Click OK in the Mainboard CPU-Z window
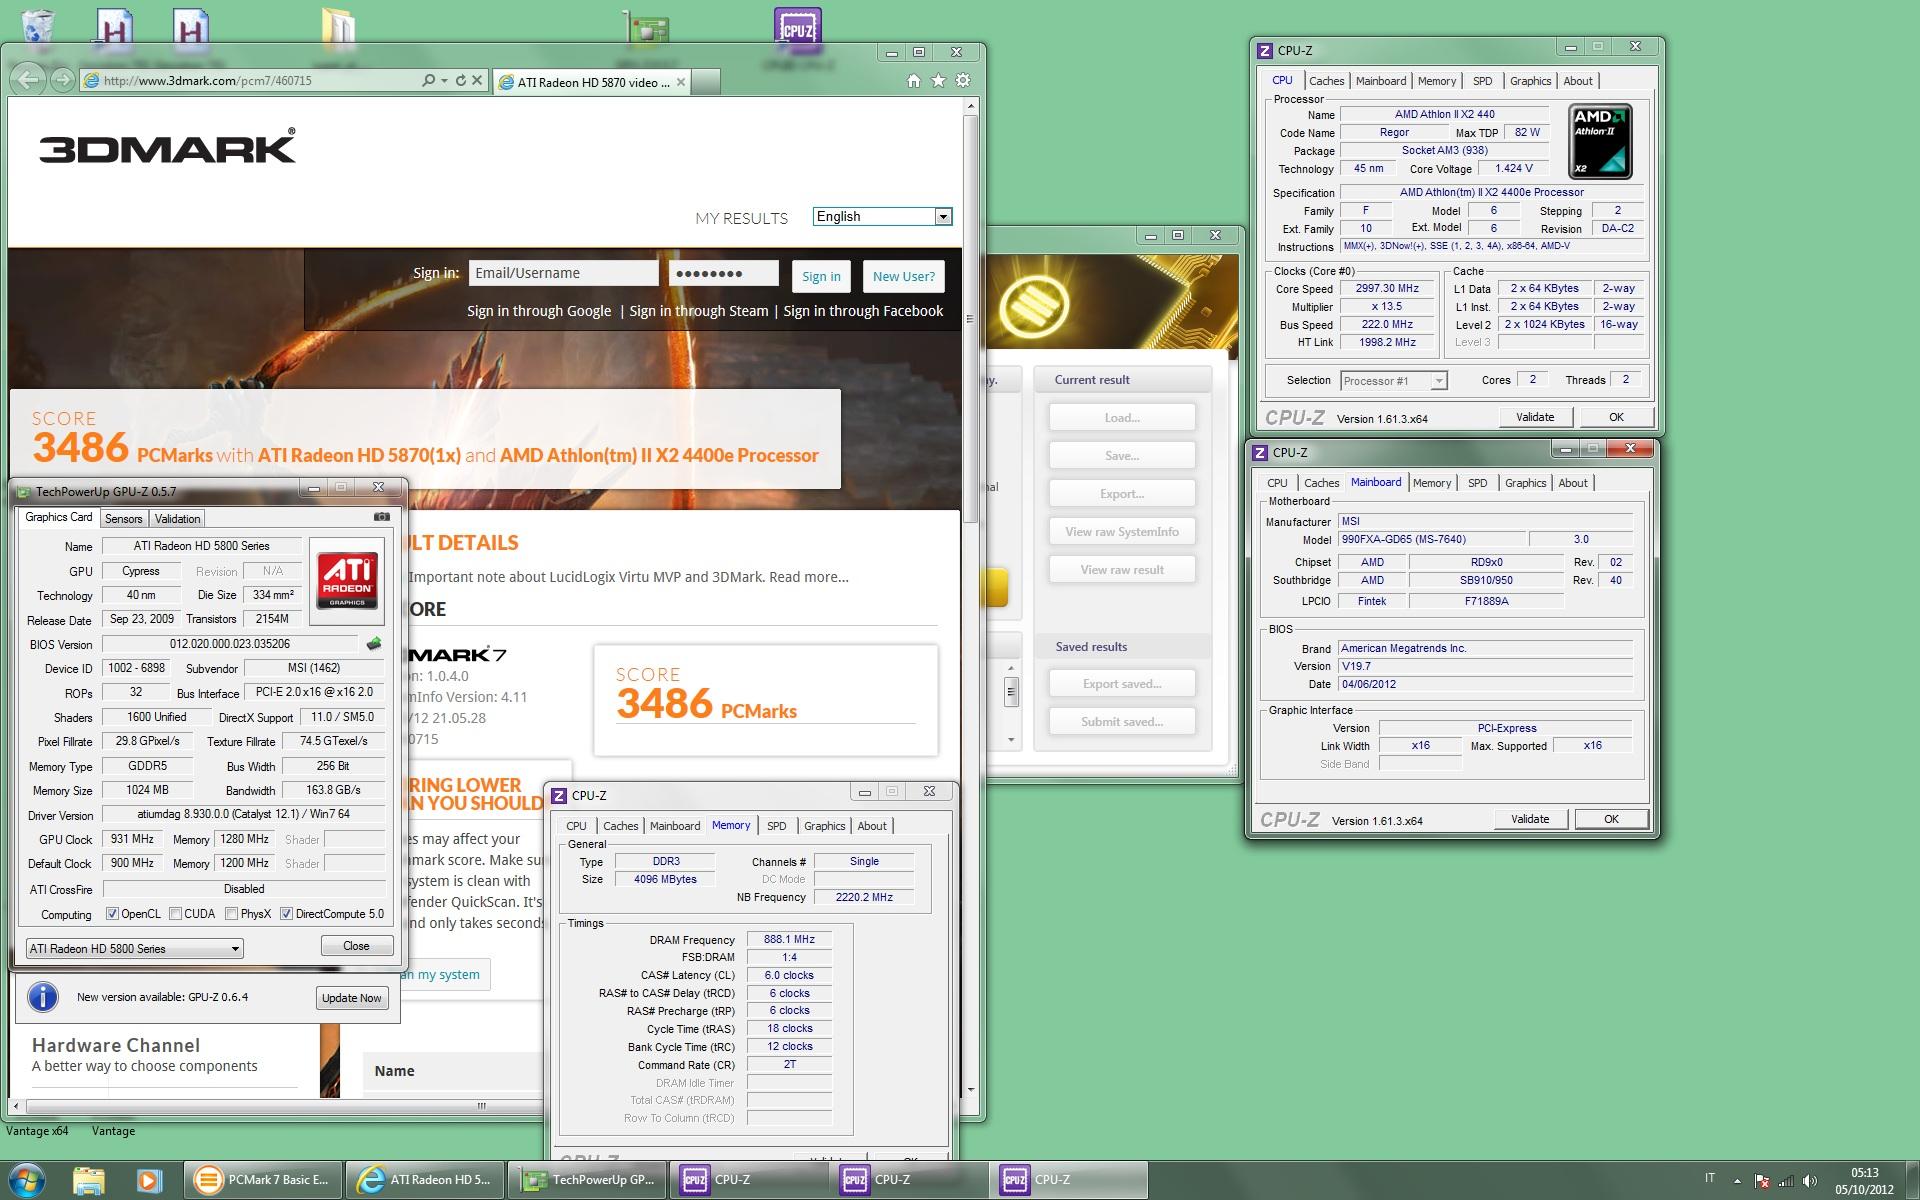Viewport: 1920px width, 1200px height. (x=1611, y=819)
